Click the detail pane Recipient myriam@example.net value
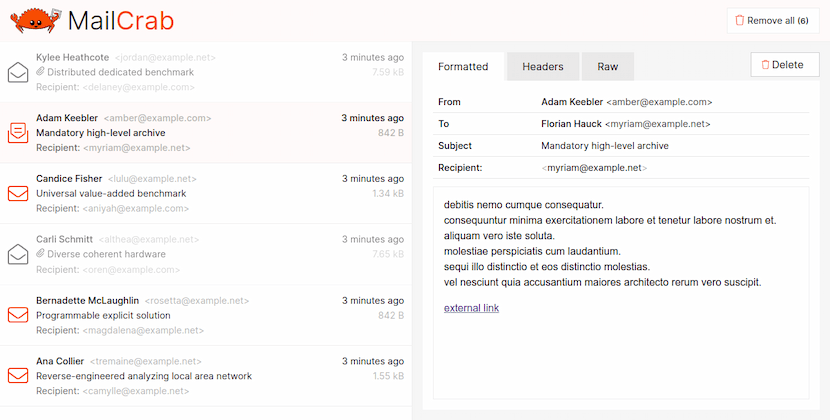The image size is (830, 420). click(x=594, y=168)
